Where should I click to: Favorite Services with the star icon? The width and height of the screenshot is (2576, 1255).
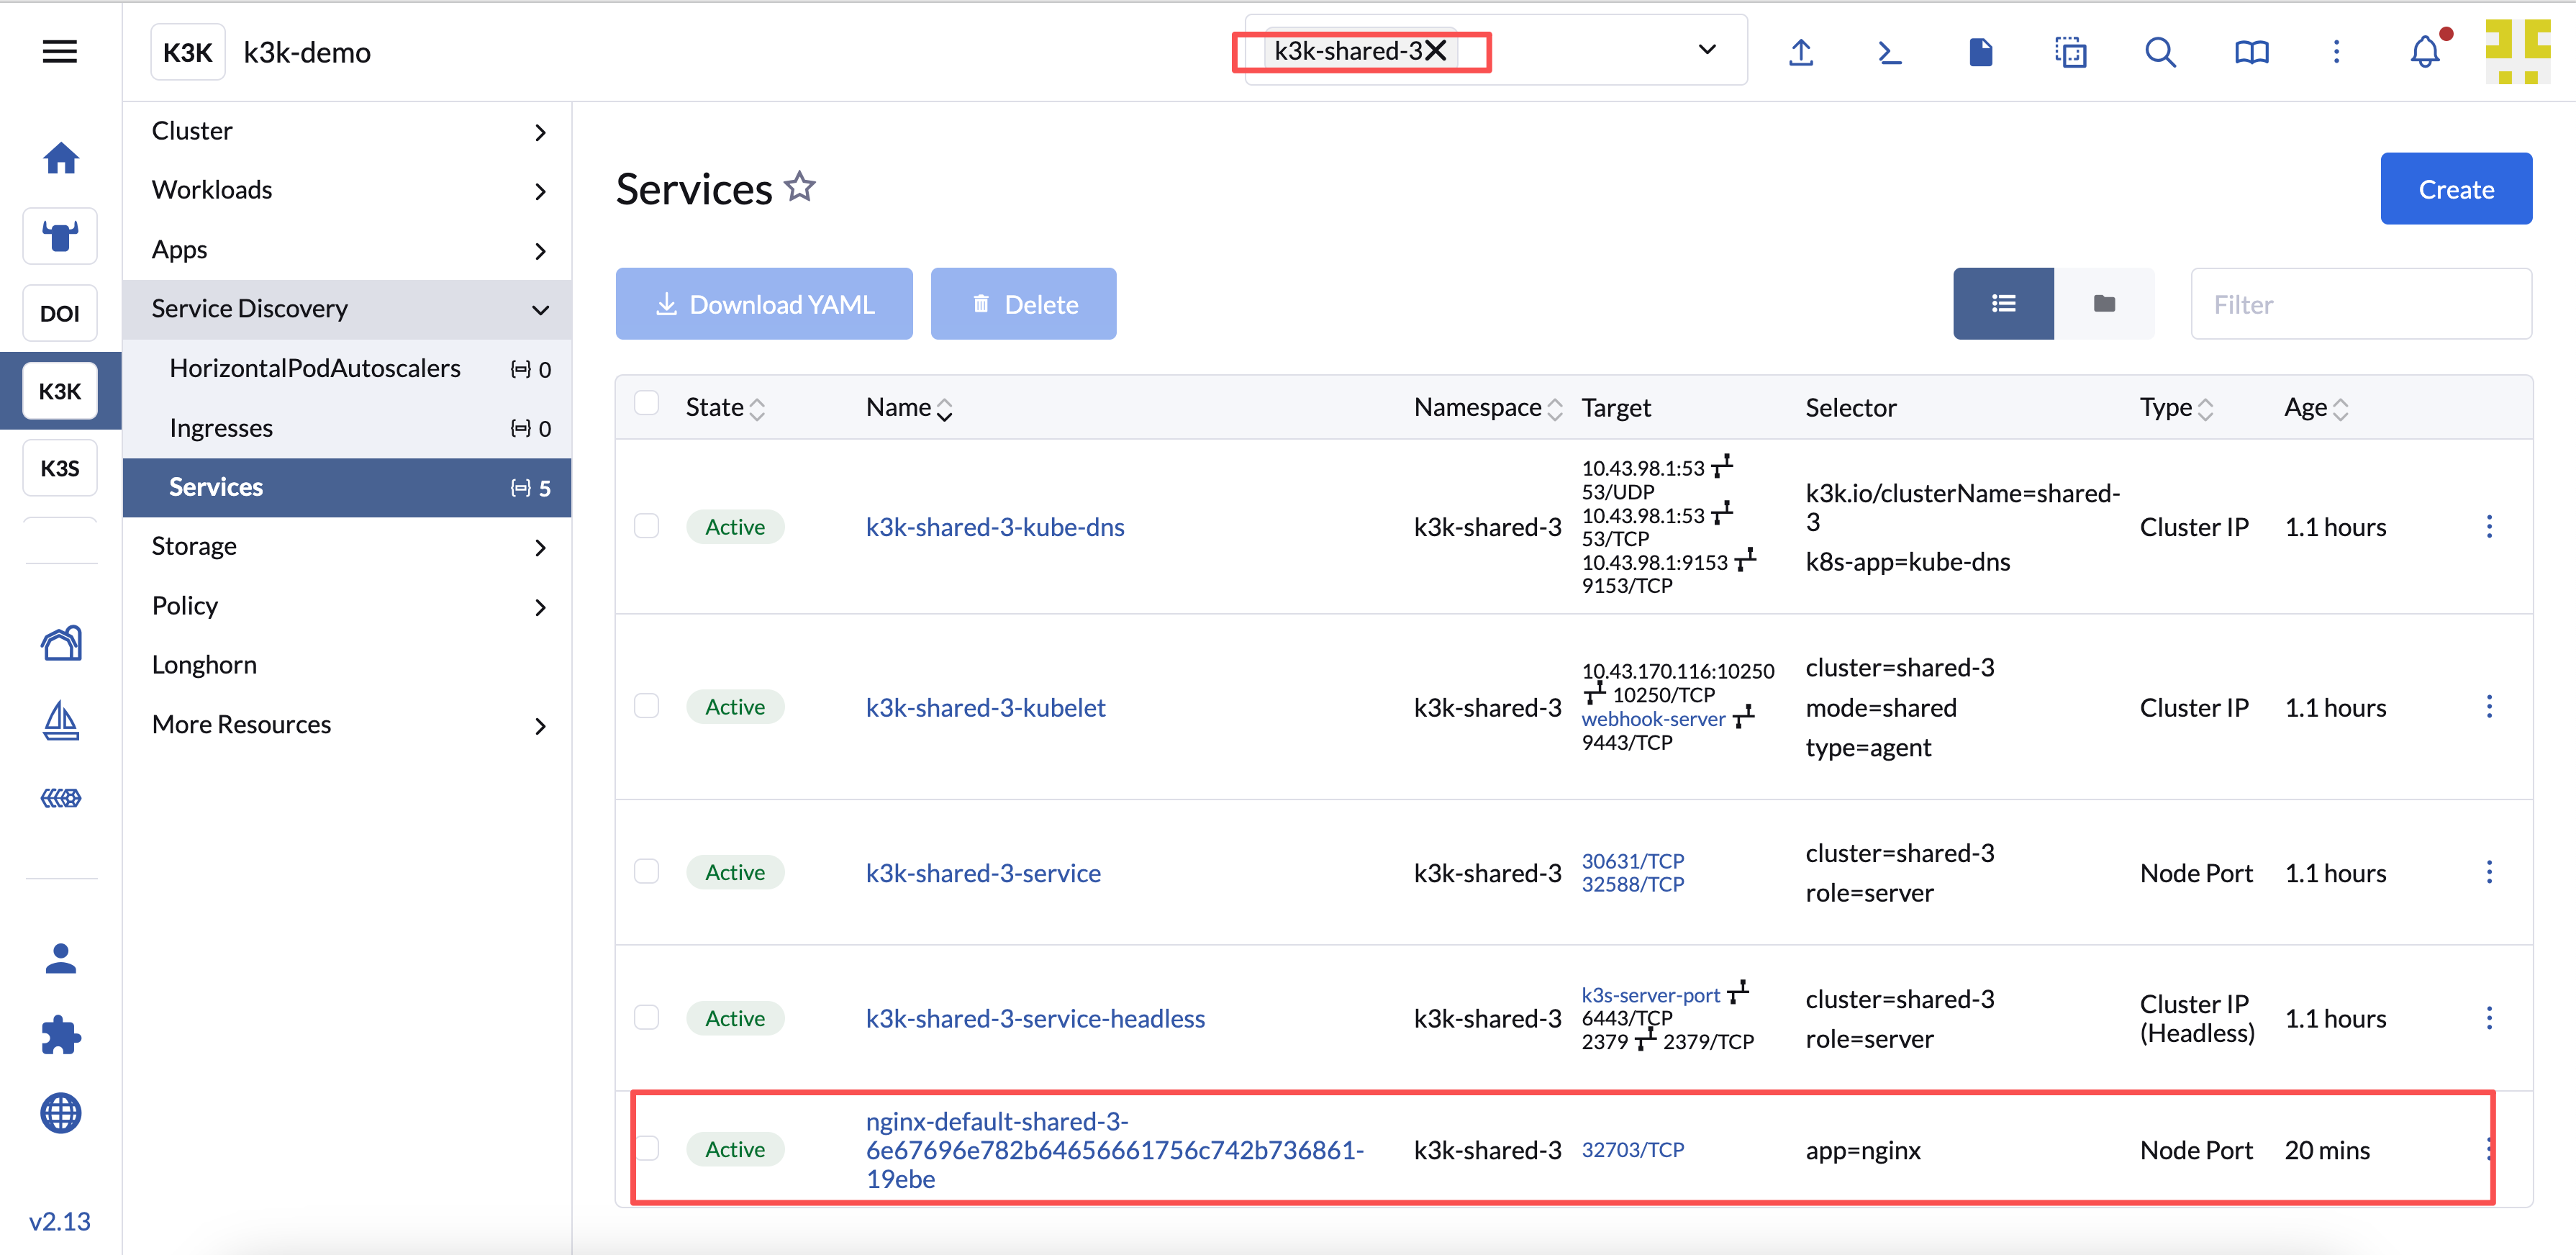coord(800,187)
